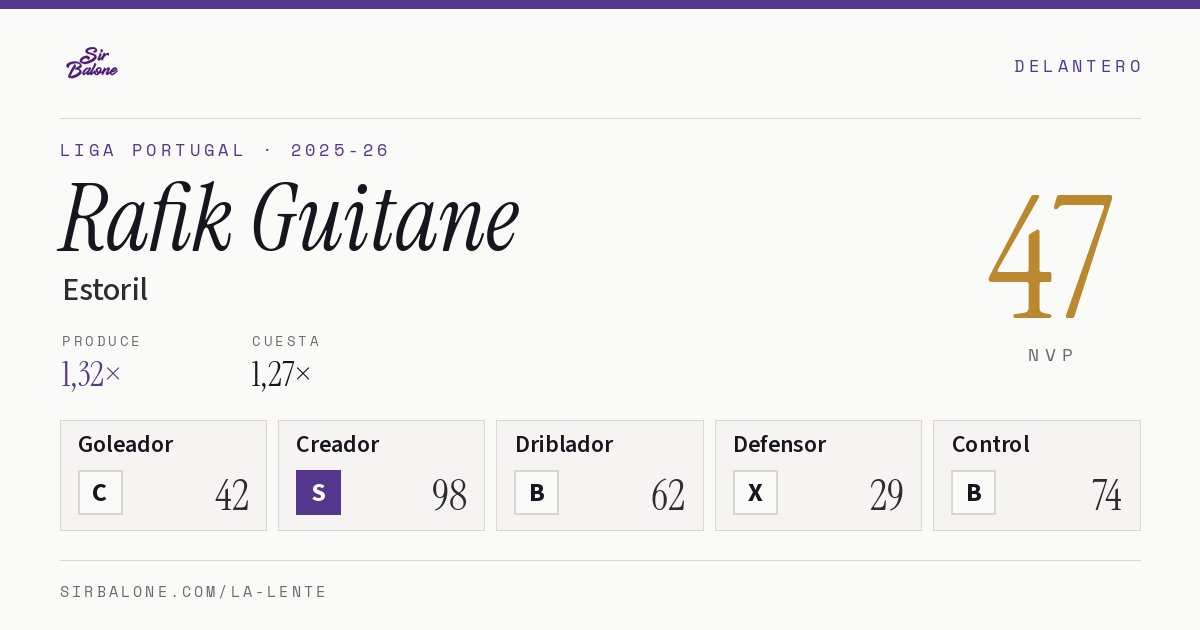Select the Produce value 1,32×
This screenshot has height=630, width=1200.
click(91, 374)
